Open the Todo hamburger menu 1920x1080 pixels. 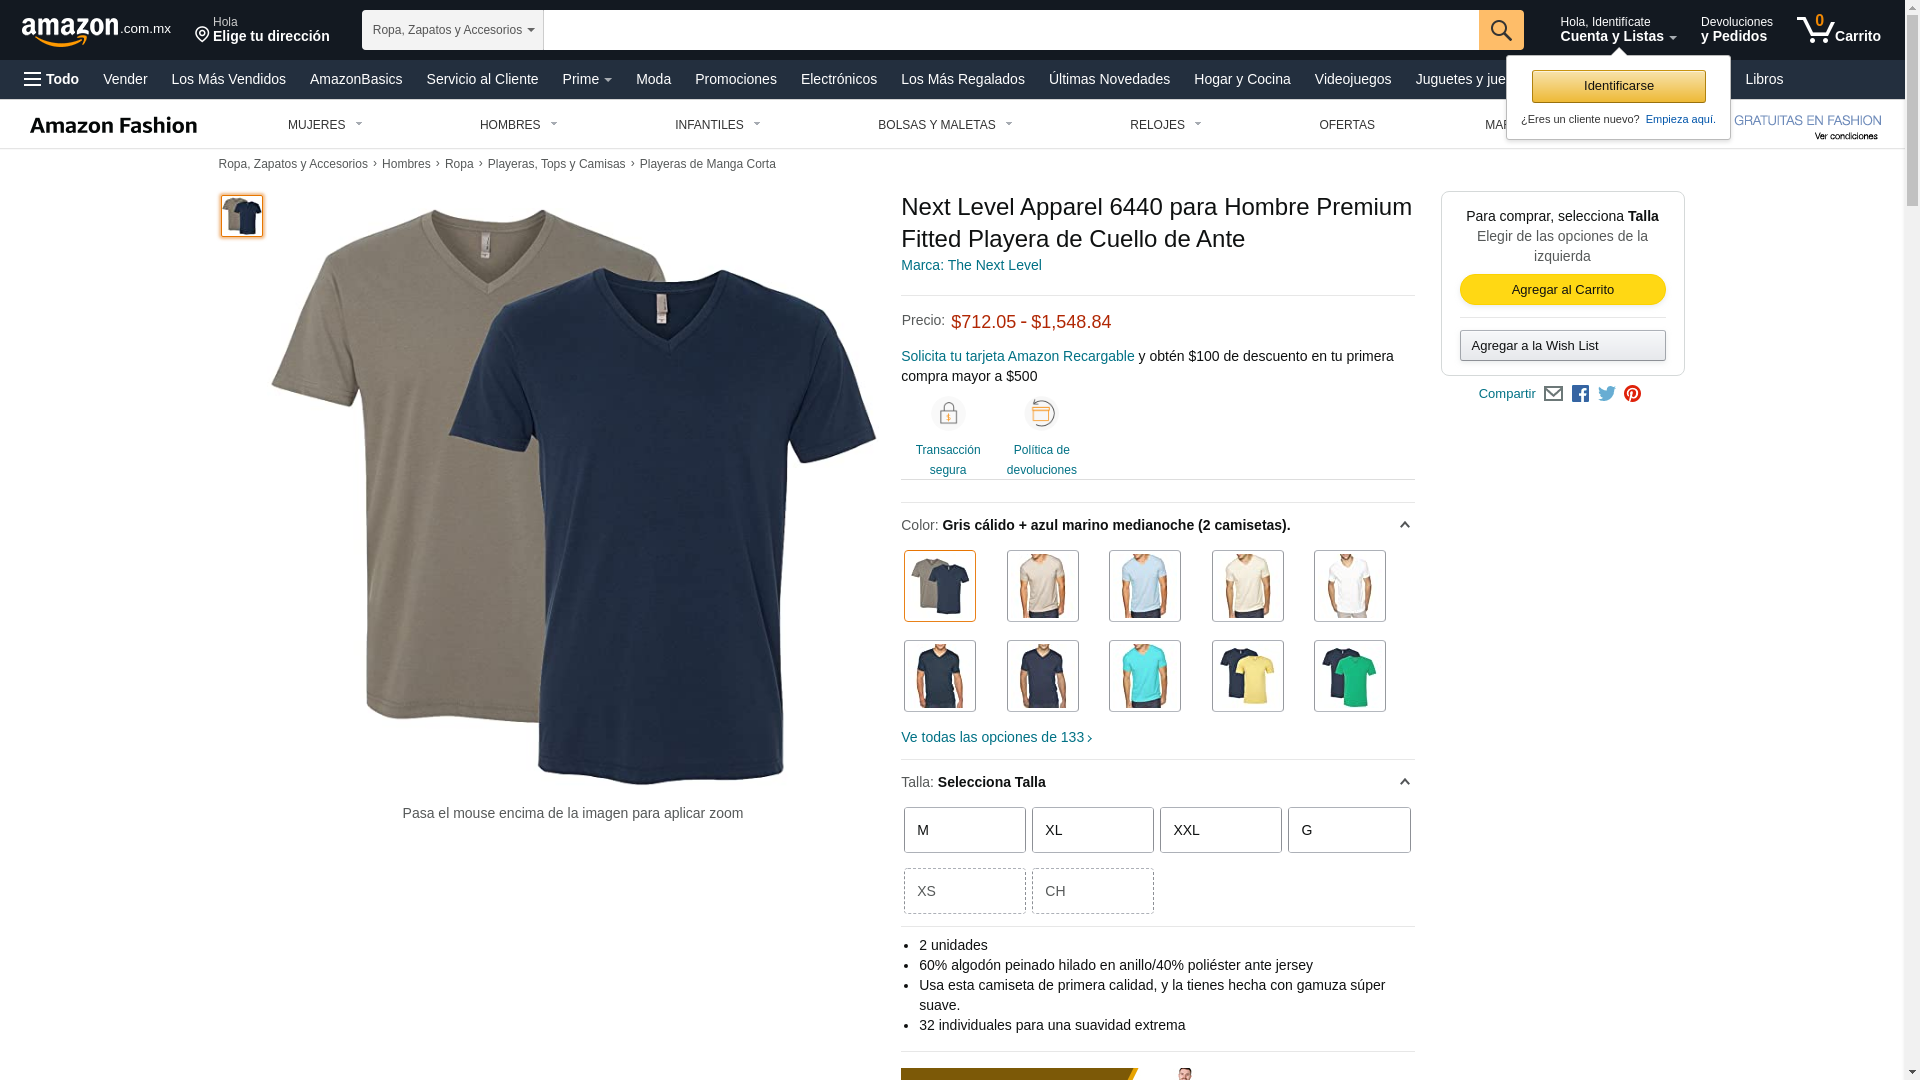click(x=51, y=79)
